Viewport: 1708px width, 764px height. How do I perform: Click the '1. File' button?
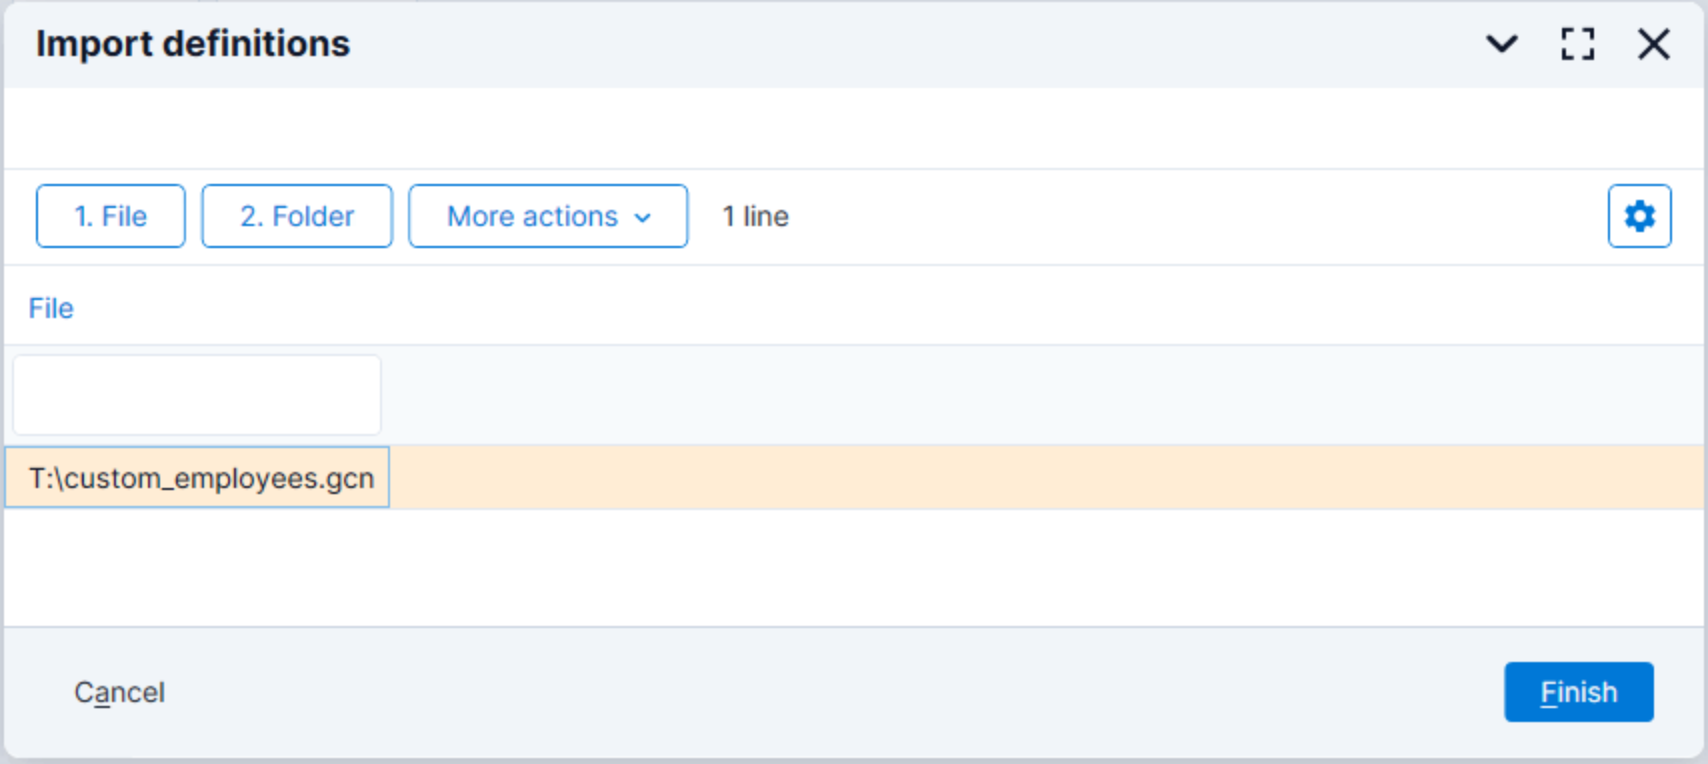111,216
